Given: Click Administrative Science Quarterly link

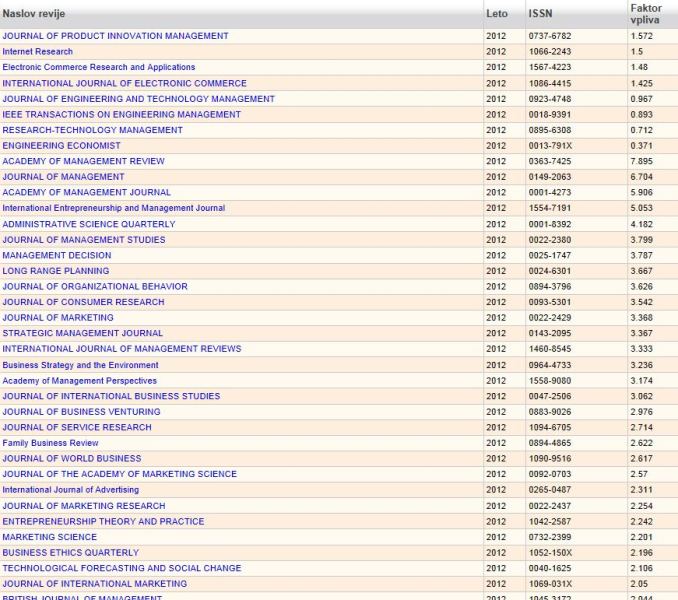Looking at the screenshot, I should [89, 224].
